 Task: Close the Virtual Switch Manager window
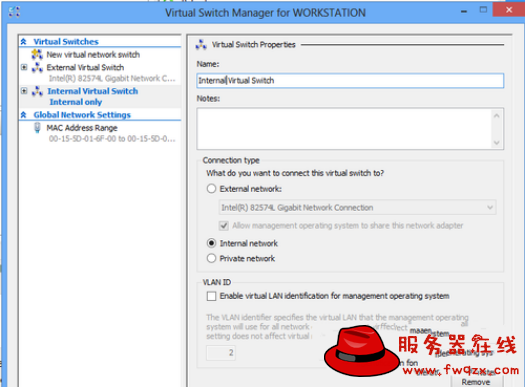click(x=509, y=10)
